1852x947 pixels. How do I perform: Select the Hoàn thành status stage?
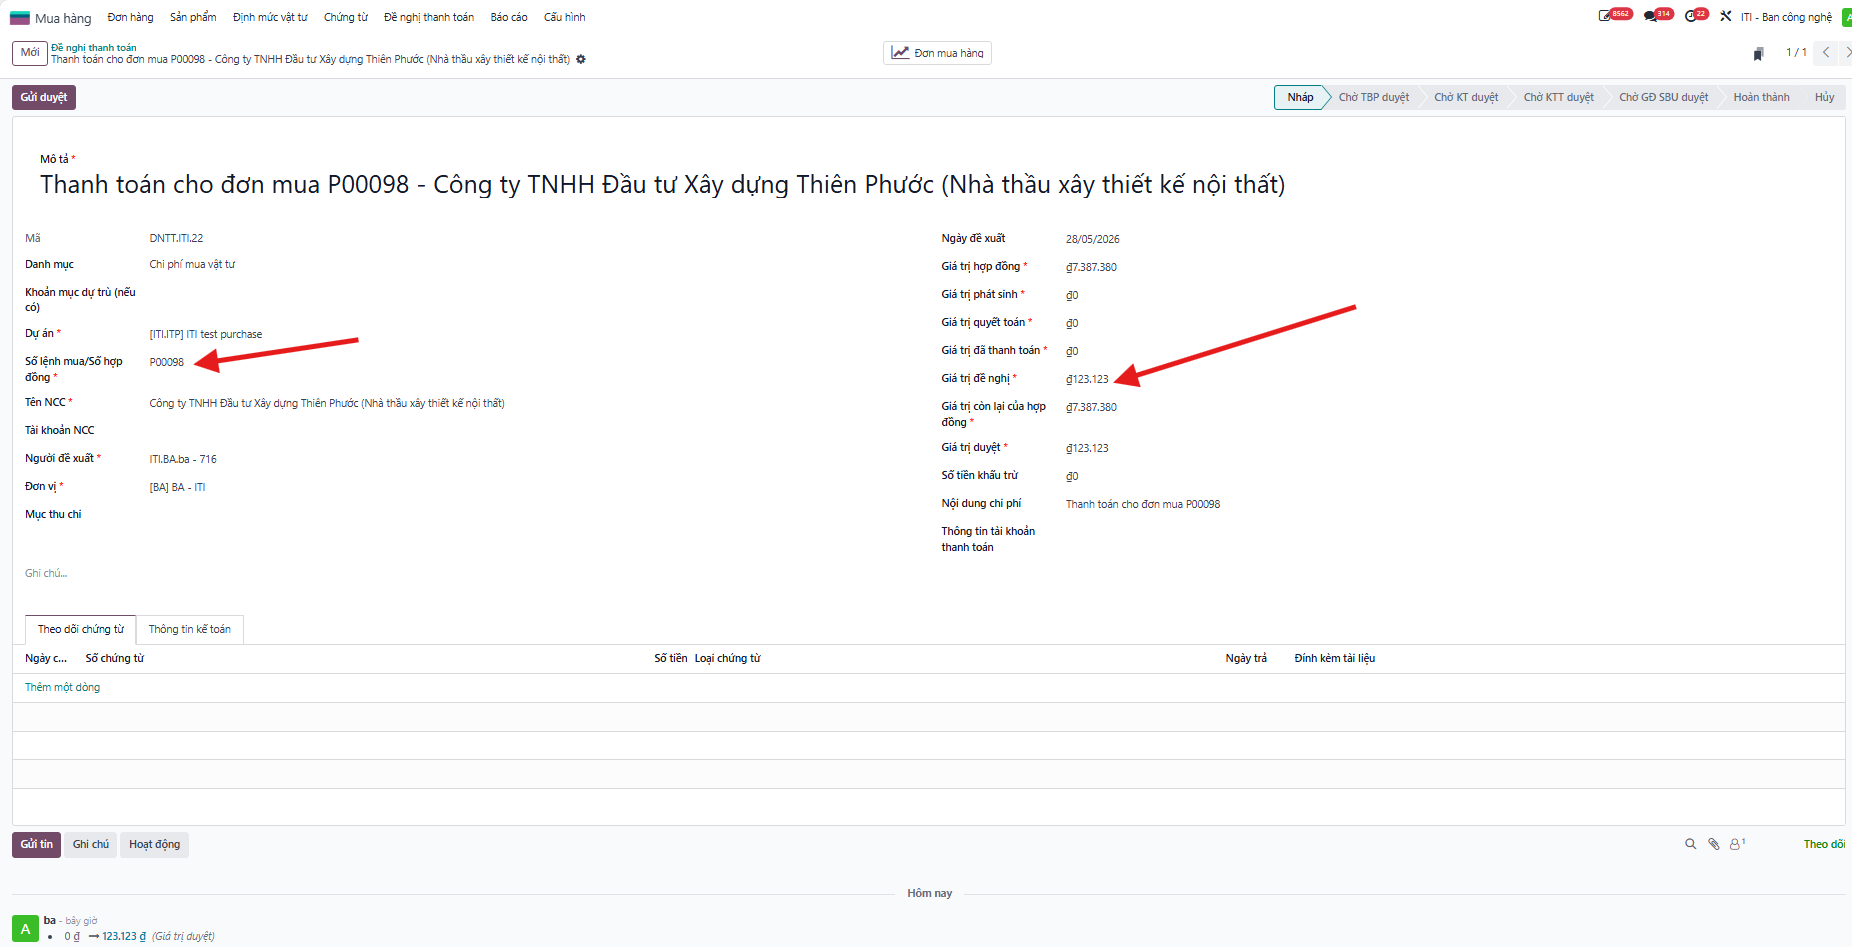coord(1761,97)
